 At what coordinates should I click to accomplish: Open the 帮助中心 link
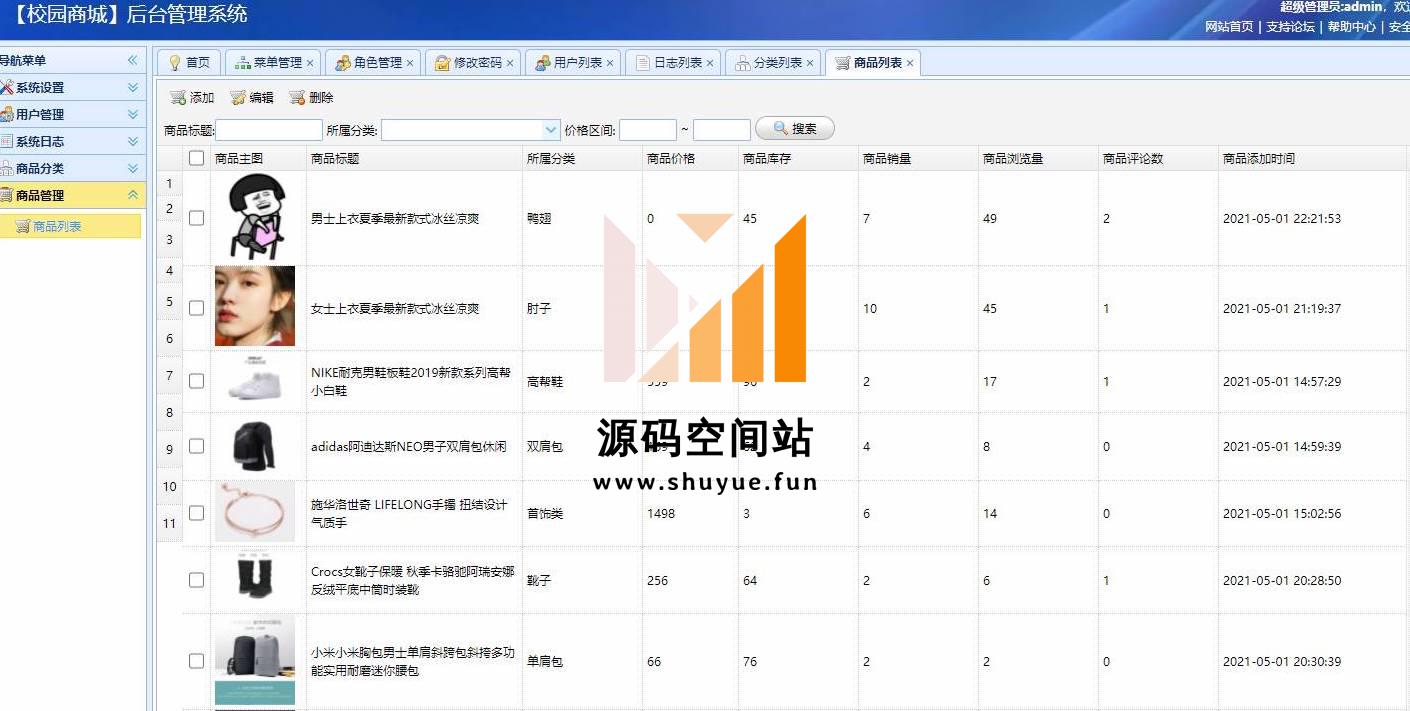pyautogui.click(x=1352, y=27)
